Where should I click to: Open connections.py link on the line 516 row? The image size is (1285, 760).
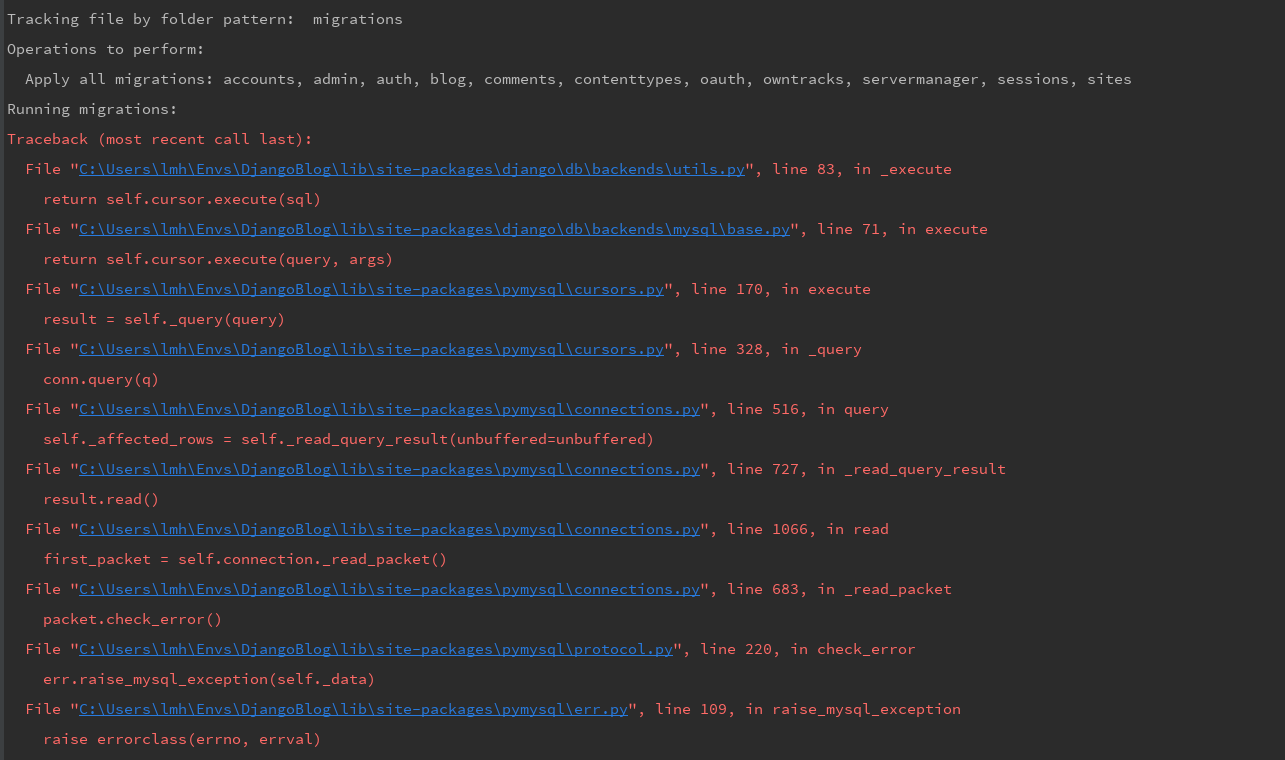tap(390, 409)
